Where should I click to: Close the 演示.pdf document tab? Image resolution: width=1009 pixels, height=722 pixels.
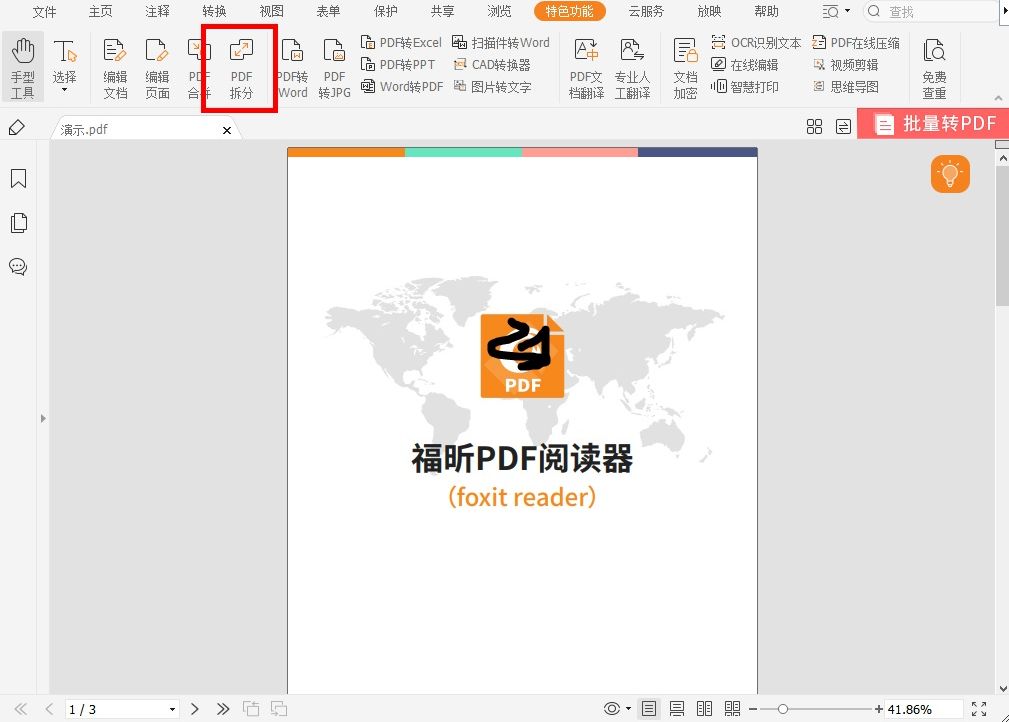pos(227,129)
